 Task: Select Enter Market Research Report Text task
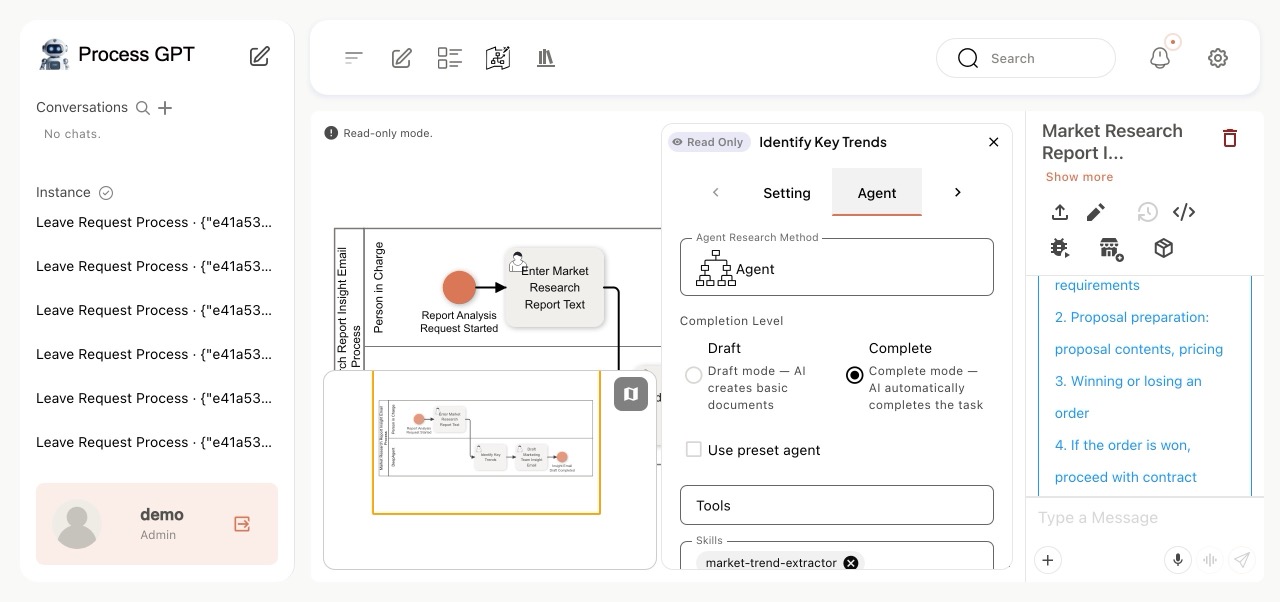[x=555, y=287]
